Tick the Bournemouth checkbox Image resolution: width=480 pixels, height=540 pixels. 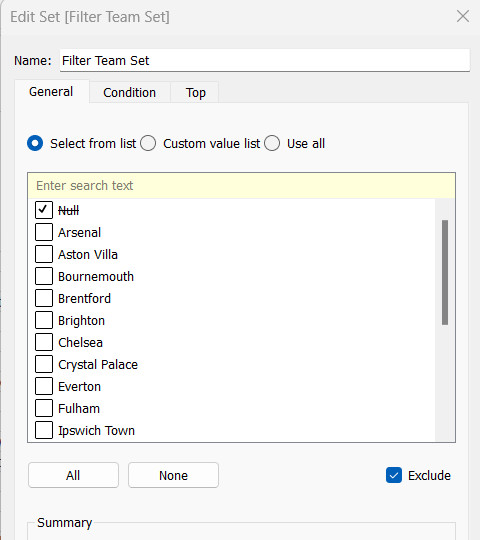[44, 276]
